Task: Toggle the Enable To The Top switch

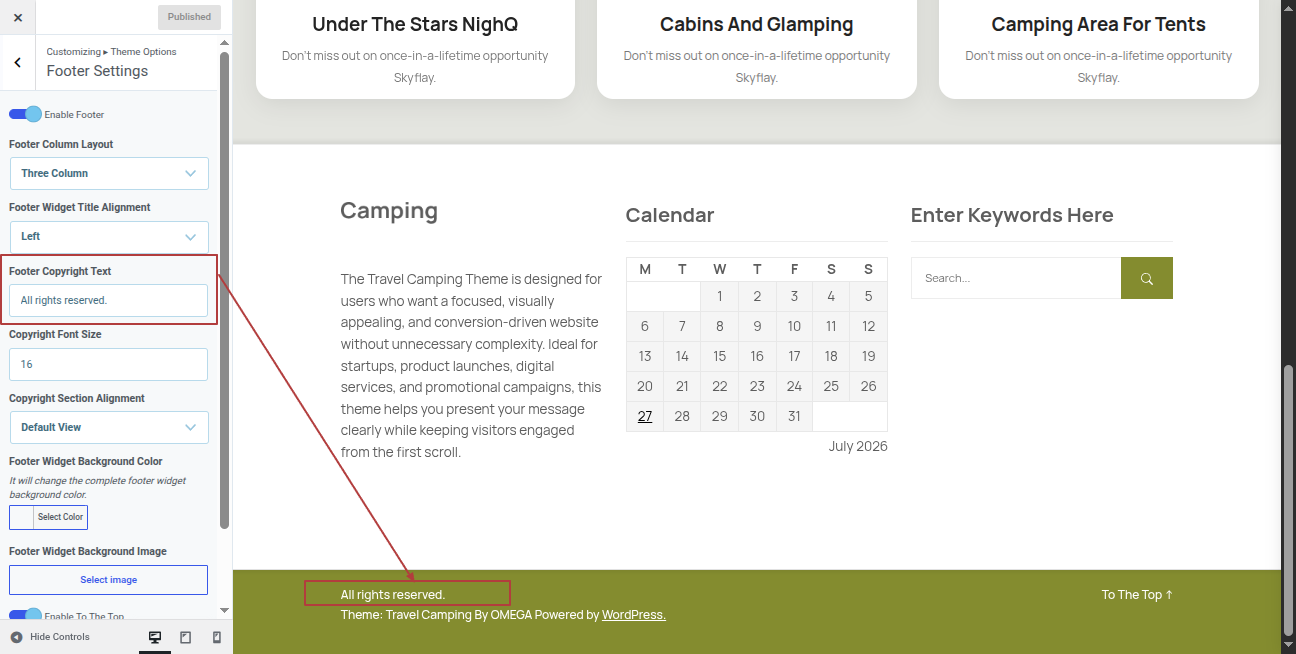Action: coord(25,615)
